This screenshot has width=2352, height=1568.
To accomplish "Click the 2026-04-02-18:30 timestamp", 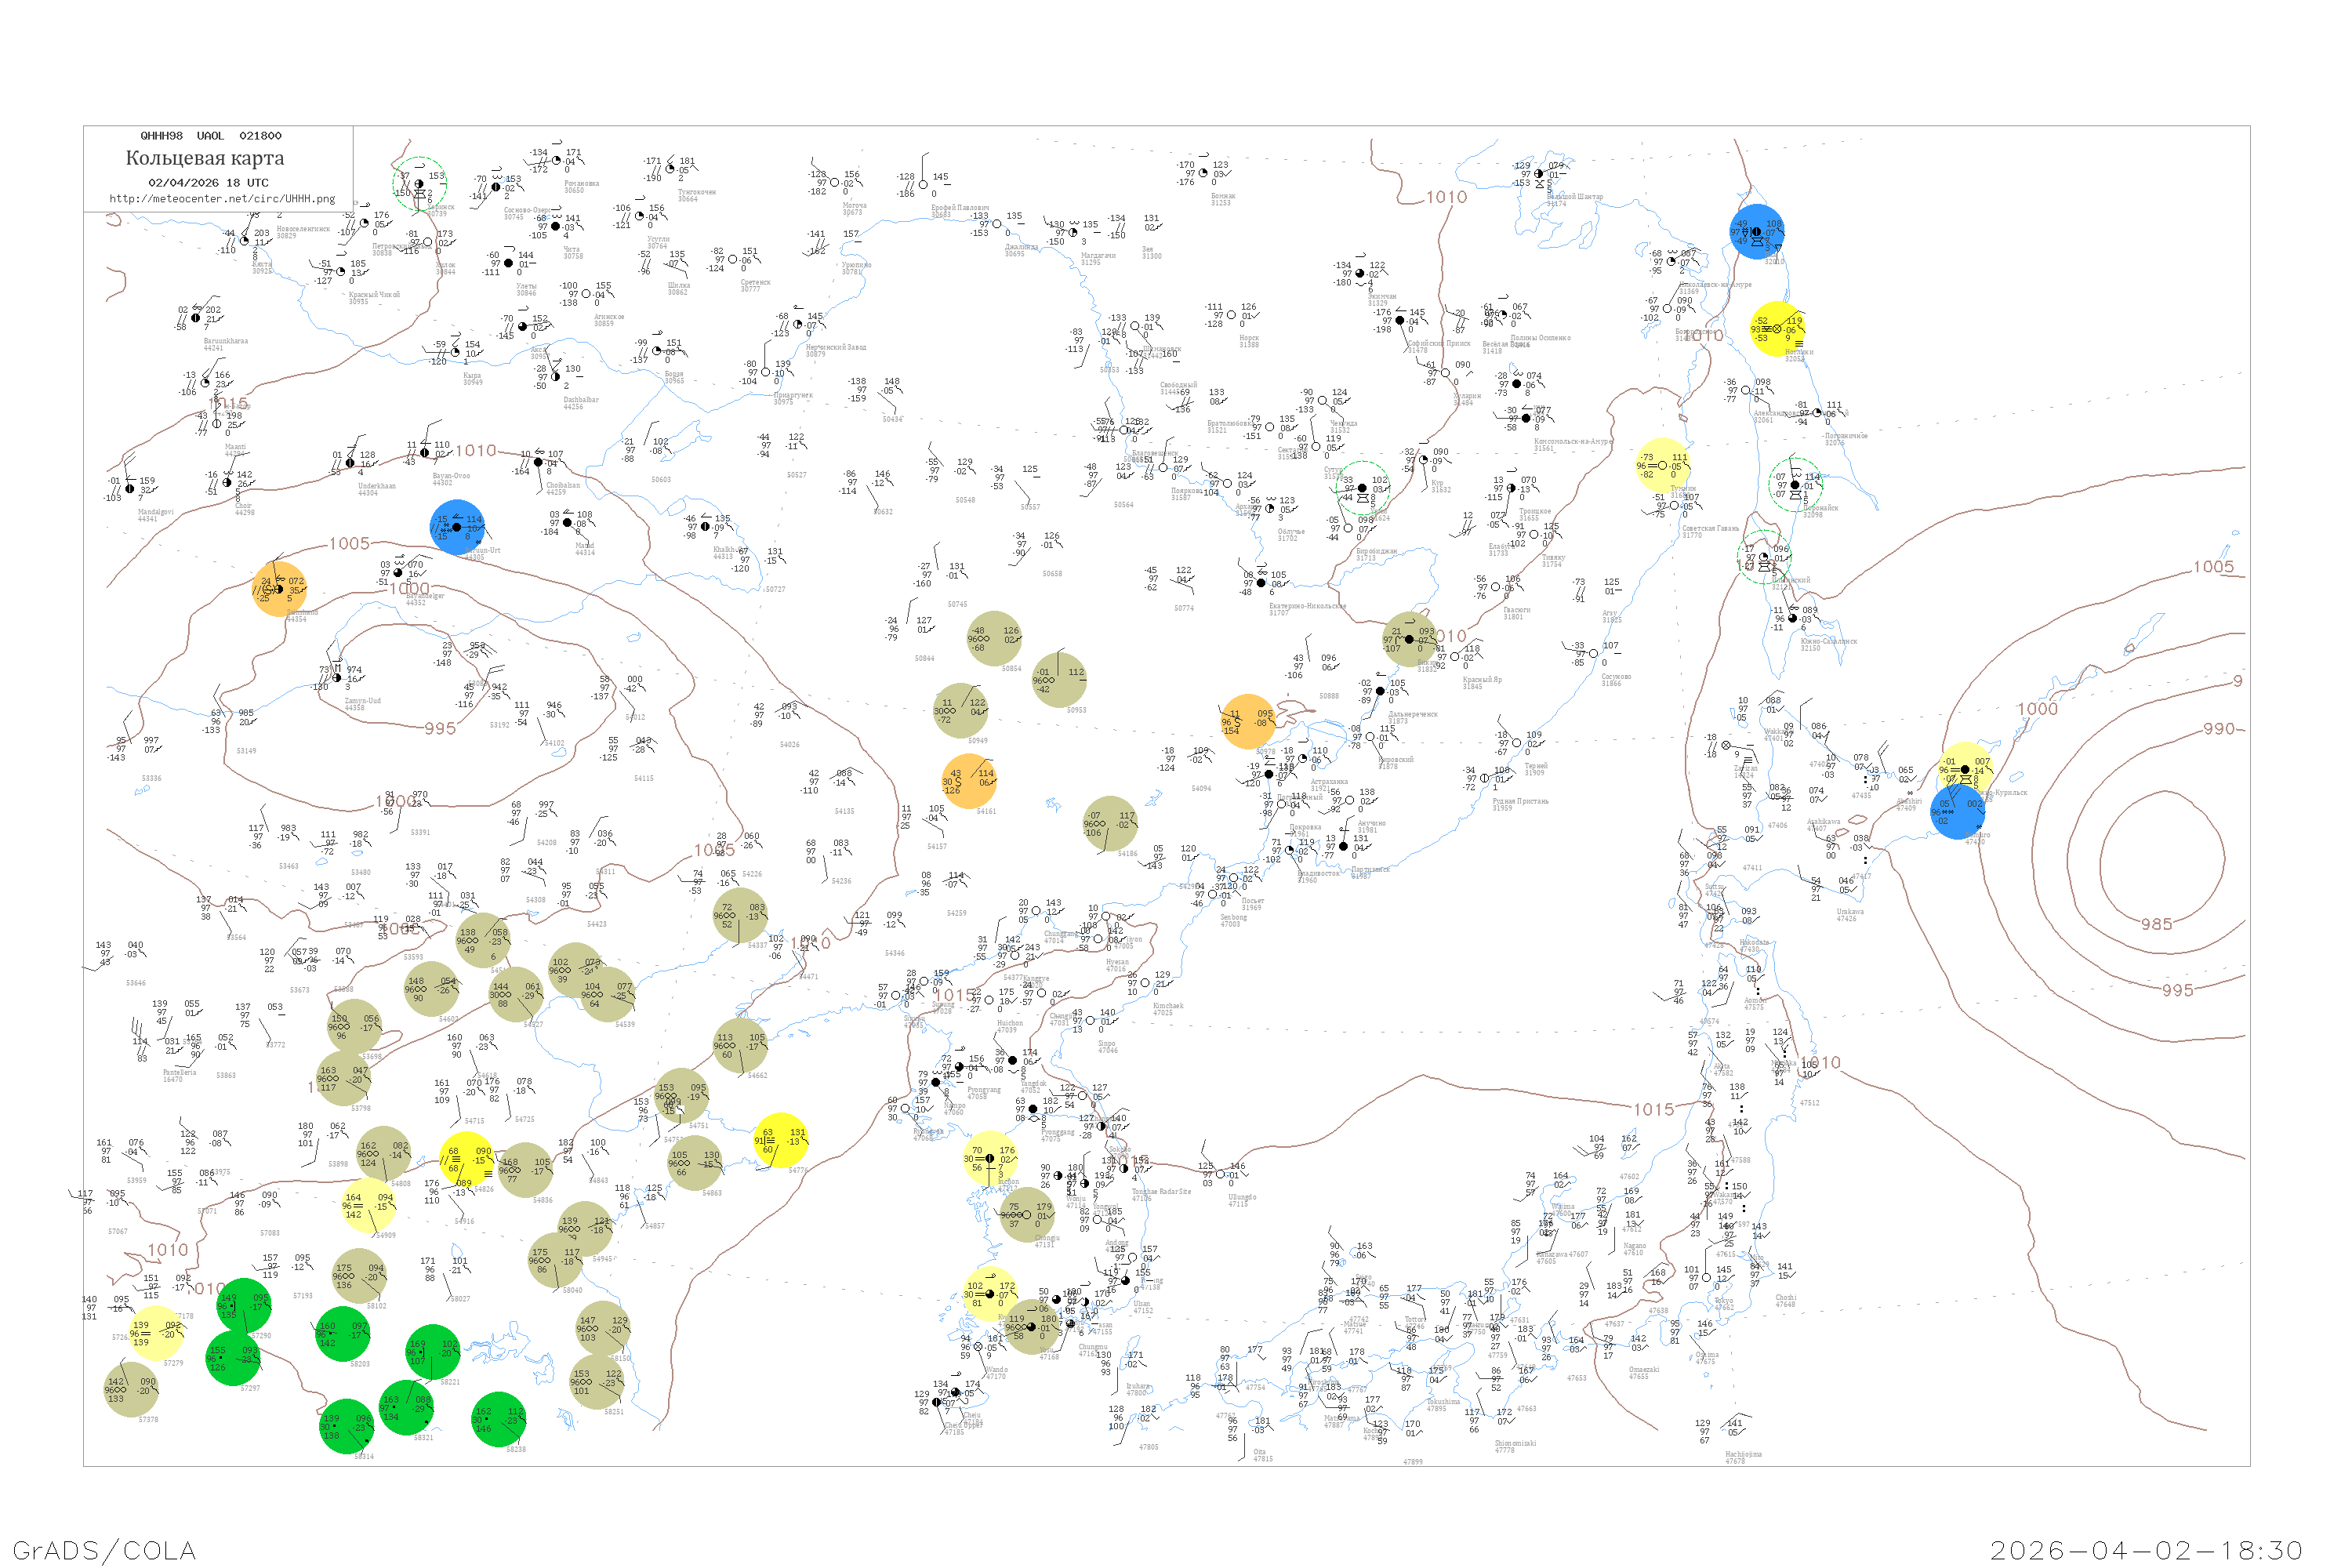I will [x=2146, y=1550].
